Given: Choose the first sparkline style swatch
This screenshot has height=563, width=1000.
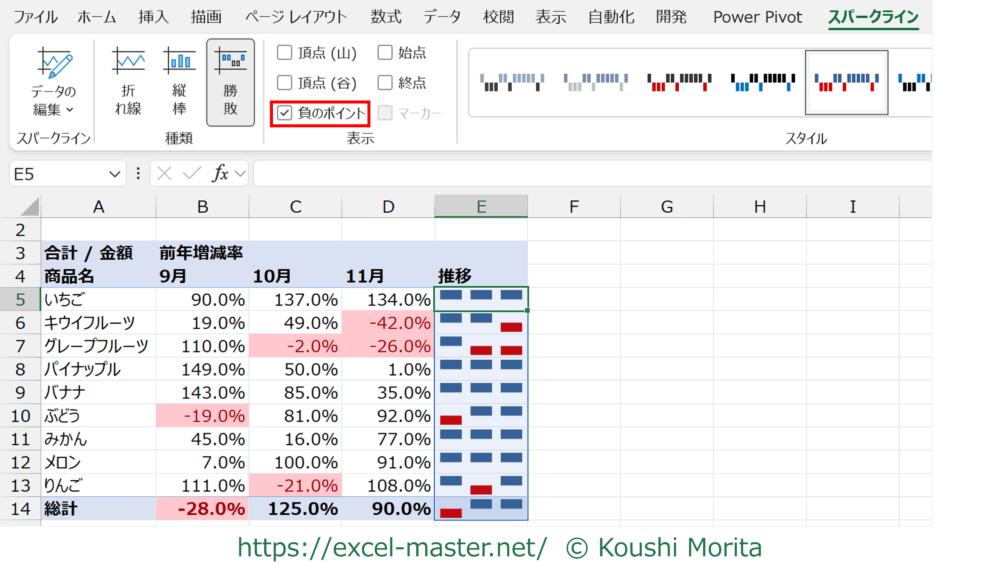Looking at the screenshot, I should pos(508,81).
